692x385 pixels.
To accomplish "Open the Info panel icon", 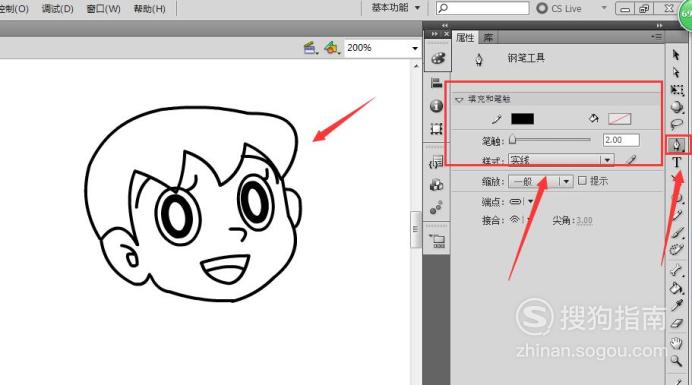I will pyautogui.click(x=436, y=106).
